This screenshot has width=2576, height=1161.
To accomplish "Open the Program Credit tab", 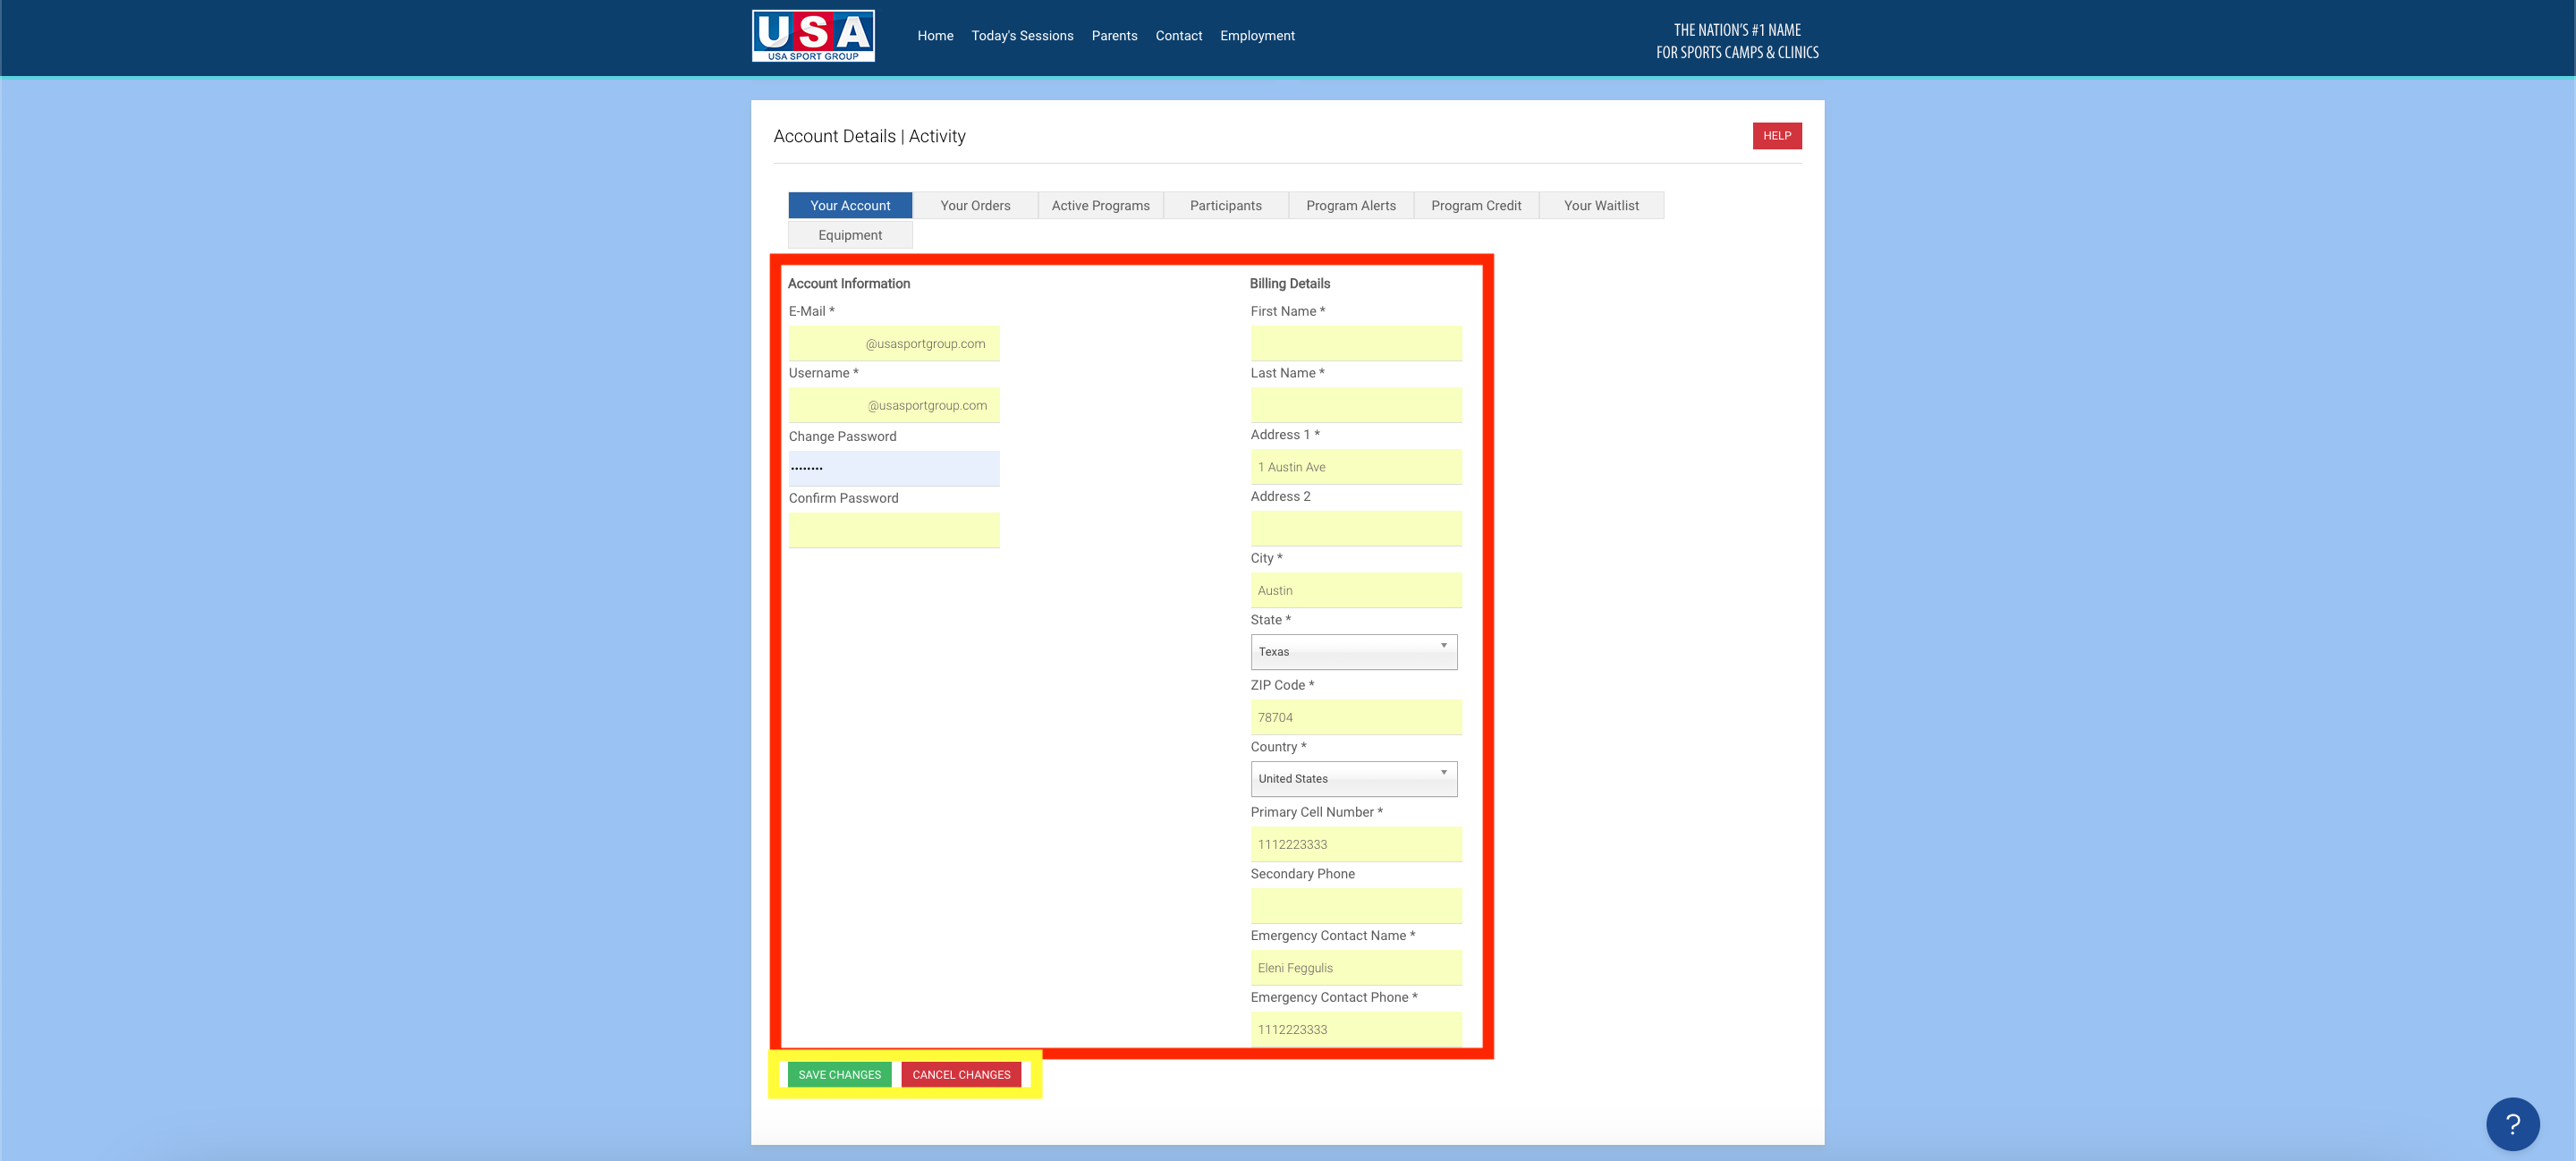I will [x=1475, y=206].
